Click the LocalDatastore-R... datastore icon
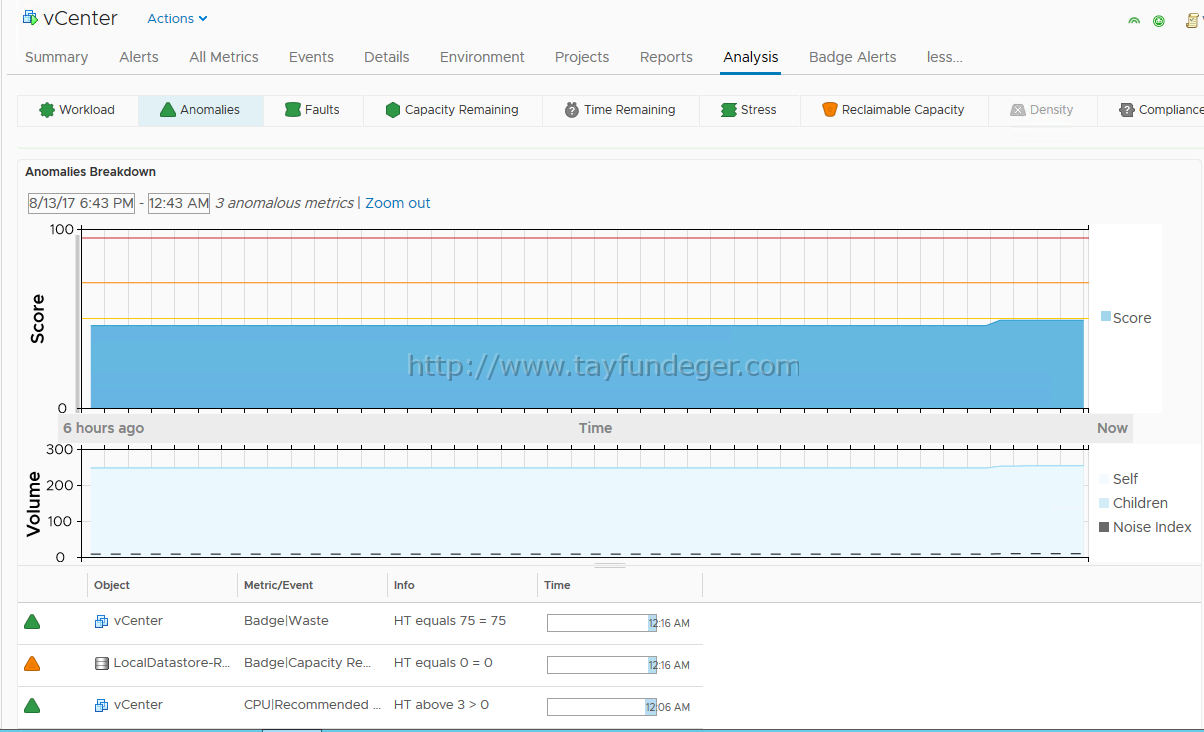This screenshot has height=732, width=1204. point(101,663)
